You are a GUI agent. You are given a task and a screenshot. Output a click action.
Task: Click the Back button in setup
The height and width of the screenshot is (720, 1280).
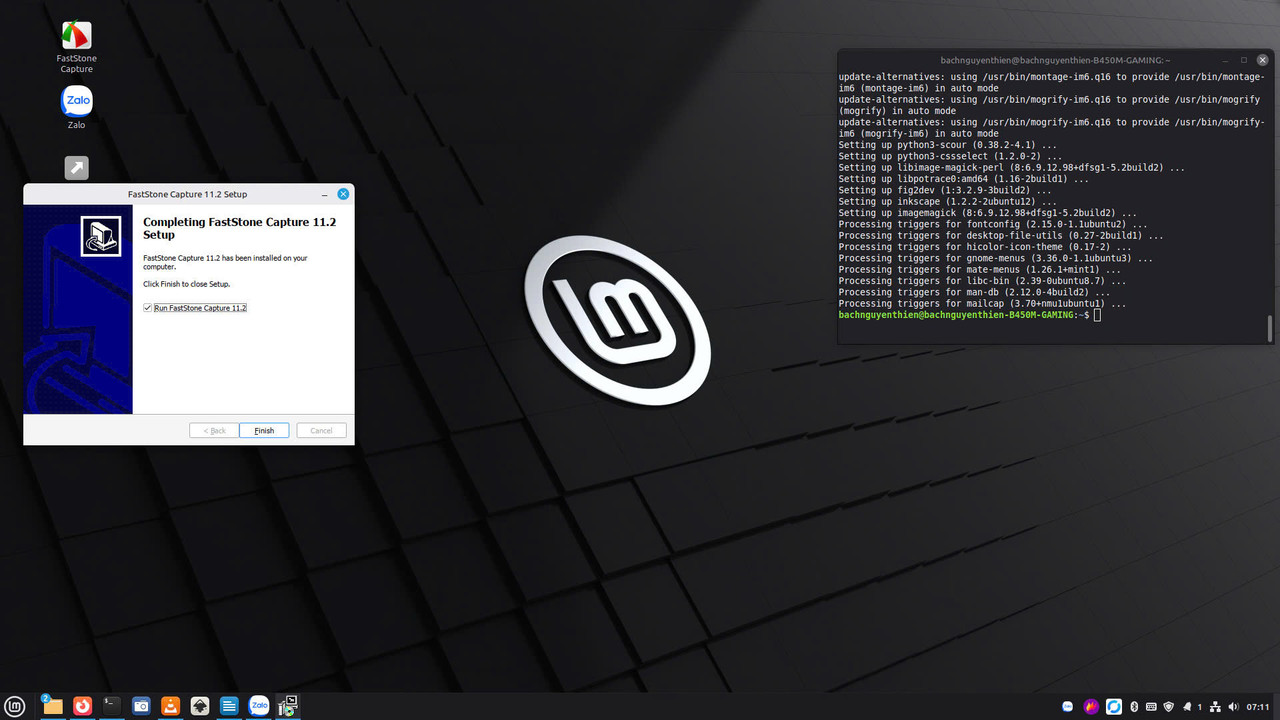tap(214, 430)
